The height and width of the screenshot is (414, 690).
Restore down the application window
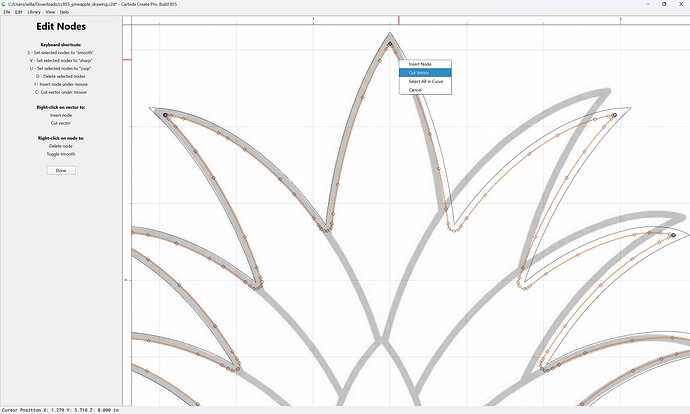(664, 4)
